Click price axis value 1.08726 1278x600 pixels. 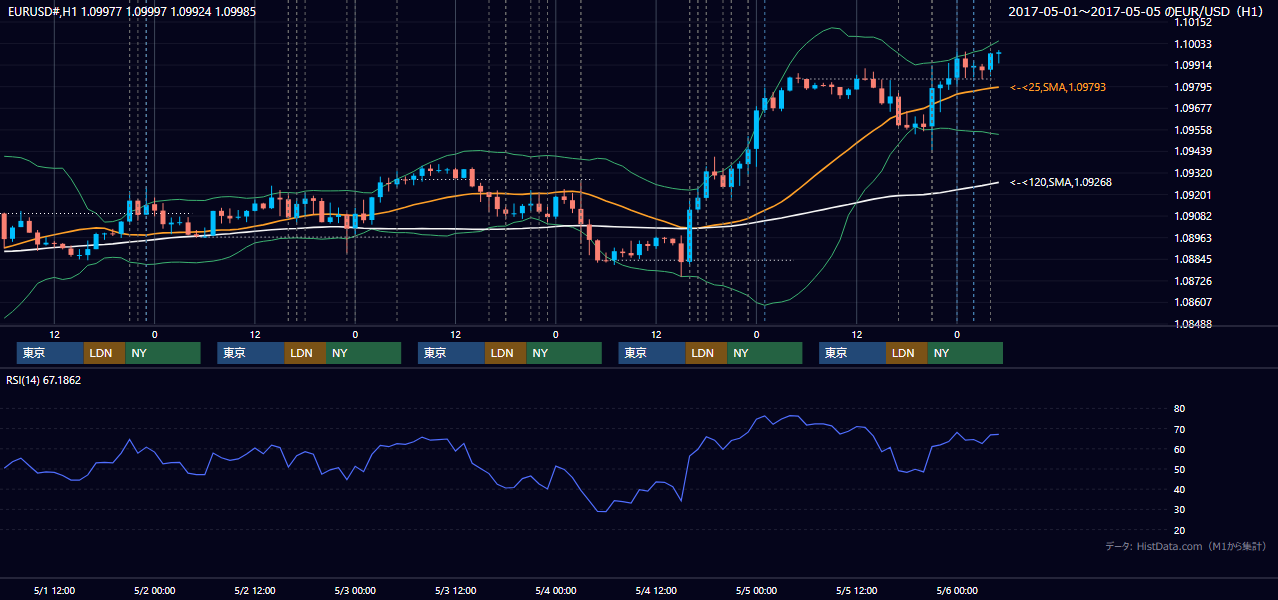(1192, 281)
